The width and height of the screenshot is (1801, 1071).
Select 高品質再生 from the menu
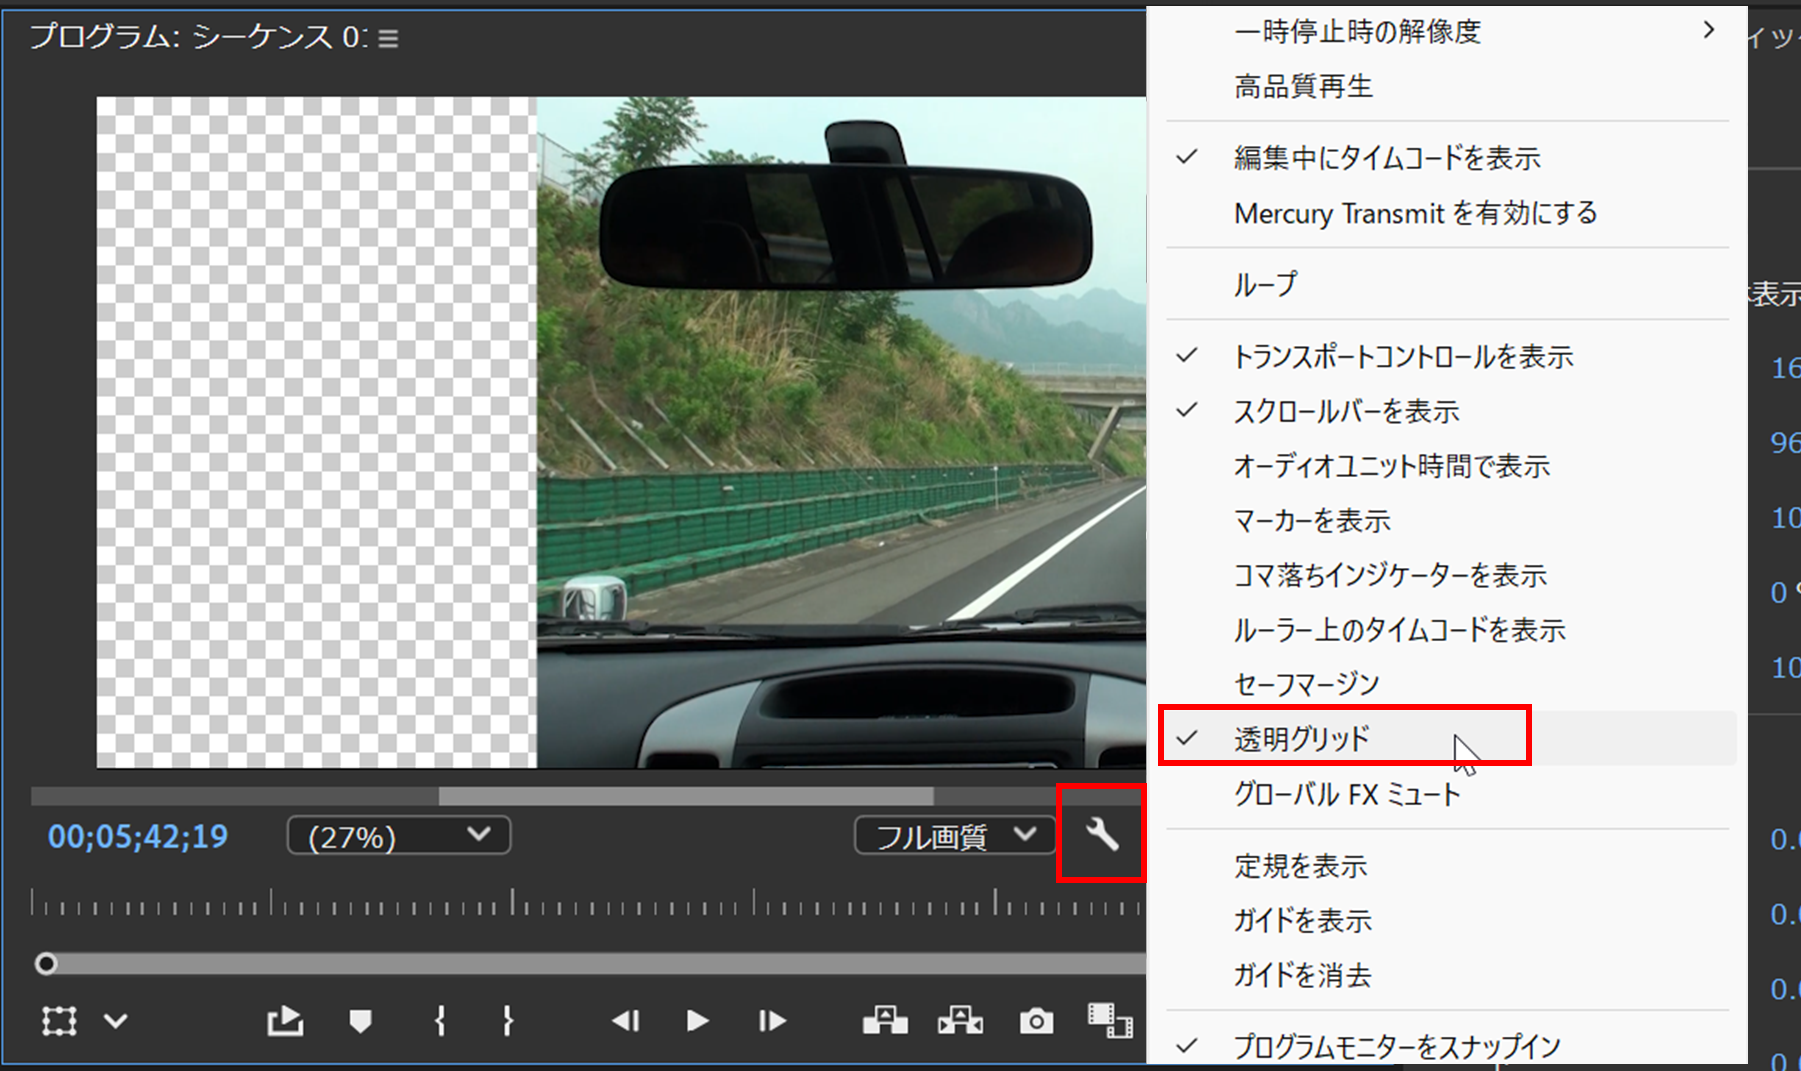click(x=1304, y=86)
